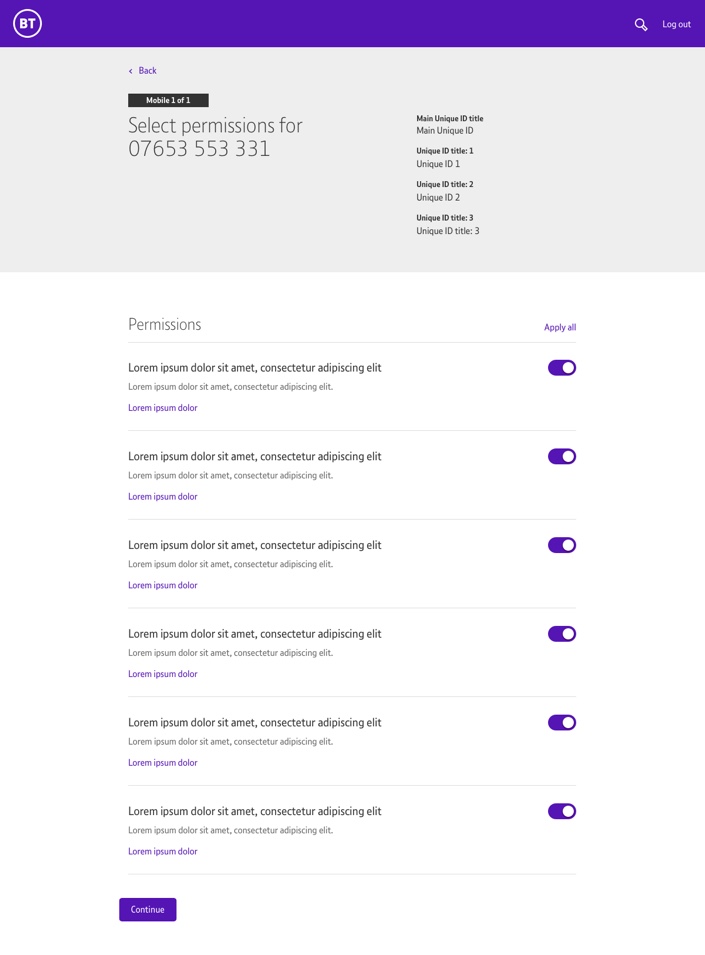Go back using the Back link
The height and width of the screenshot is (955, 705).
point(147,71)
